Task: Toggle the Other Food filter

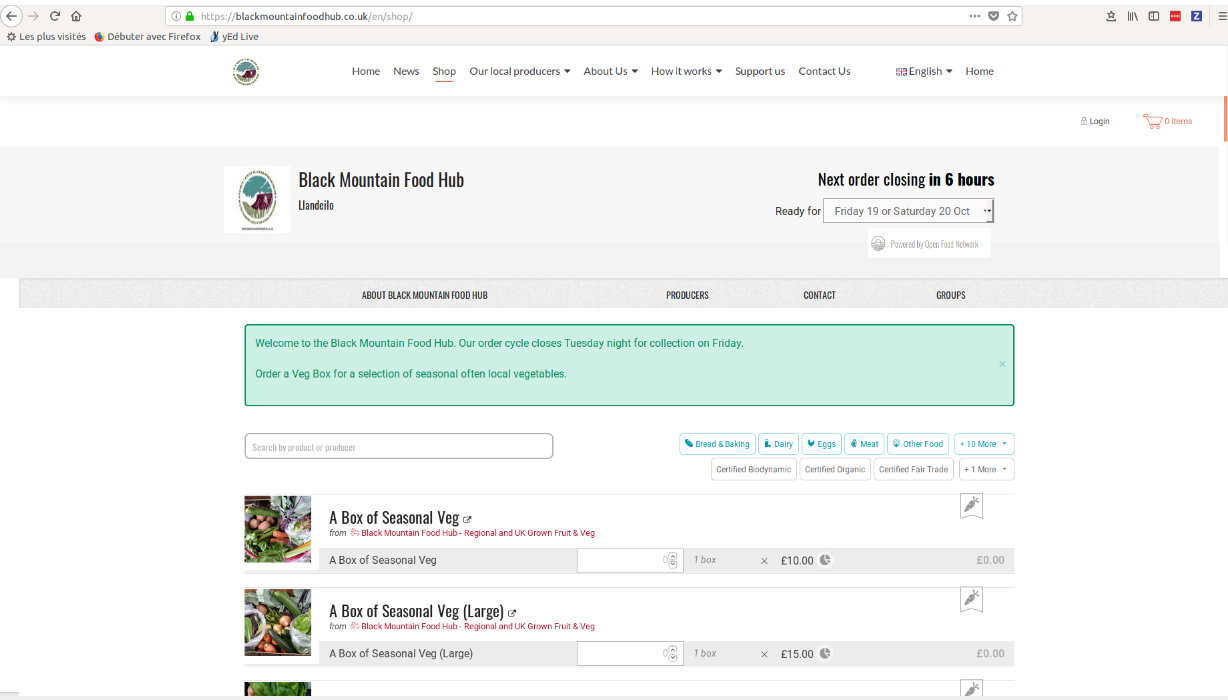Action: [918, 444]
